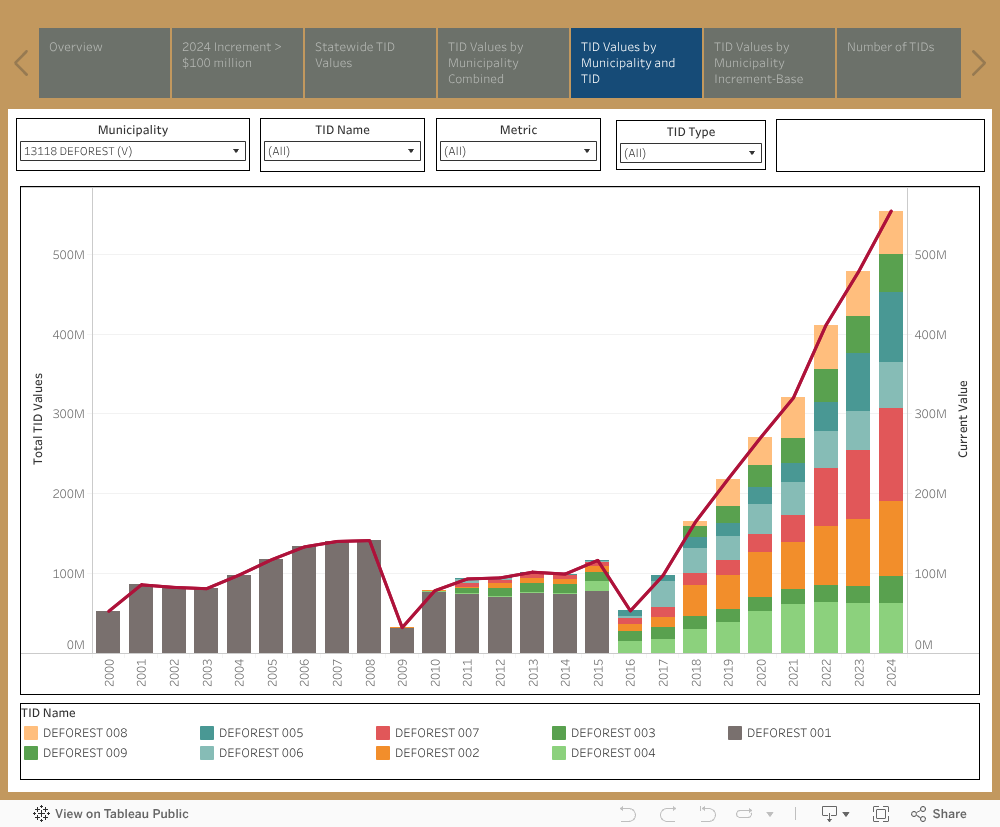Open the Statewide TID Values tab
1000x827 pixels.
pos(369,63)
